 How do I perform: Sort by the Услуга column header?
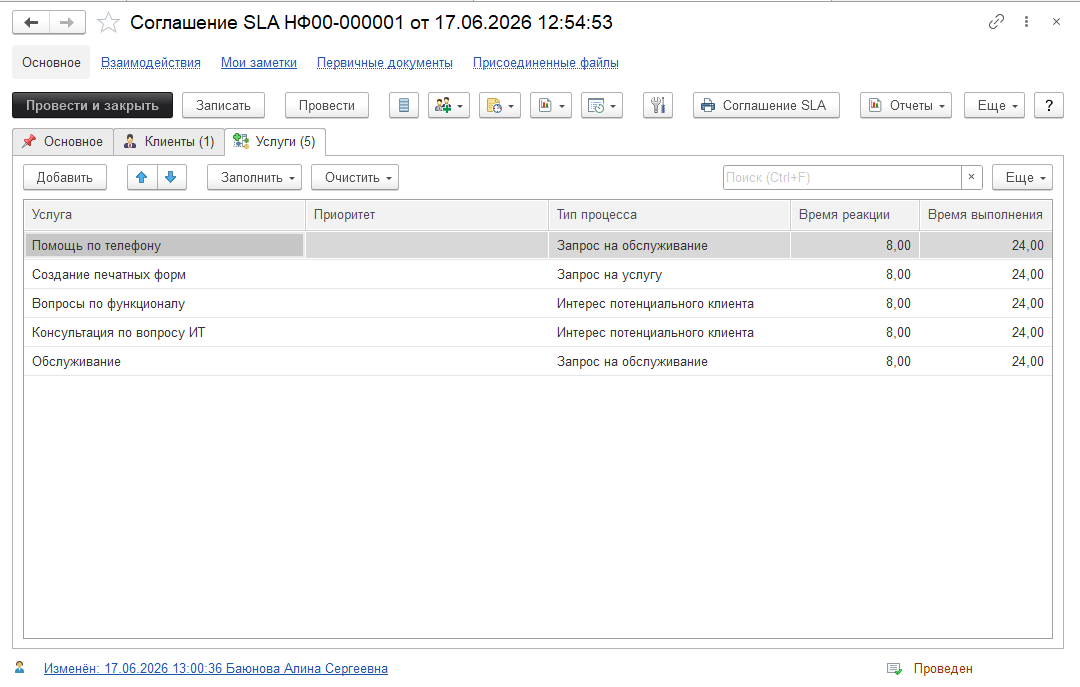[165, 214]
